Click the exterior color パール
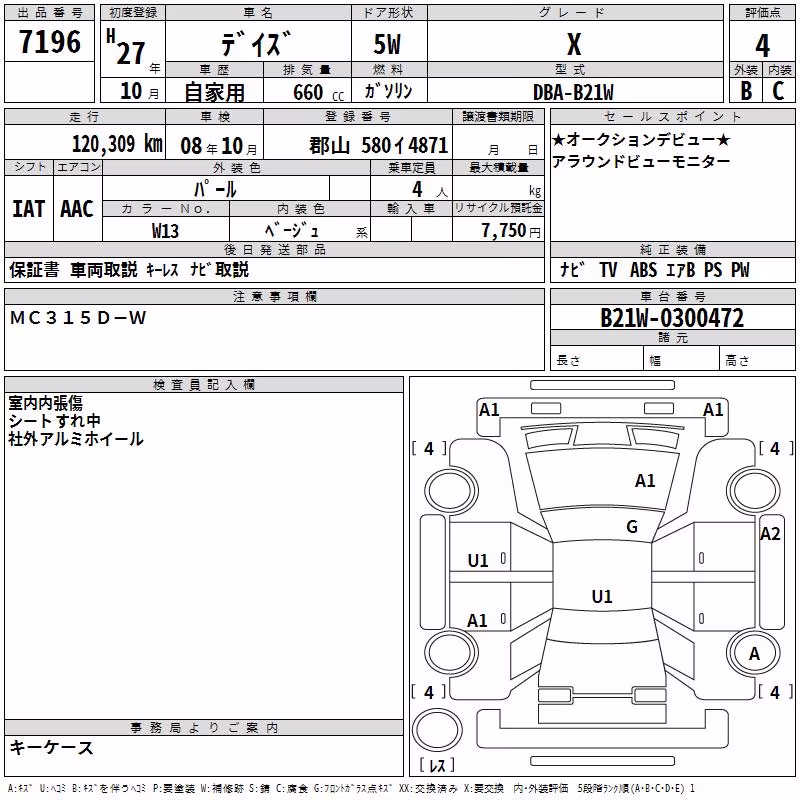The height and width of the screenshot is (800, 800). tap(215, 189)
